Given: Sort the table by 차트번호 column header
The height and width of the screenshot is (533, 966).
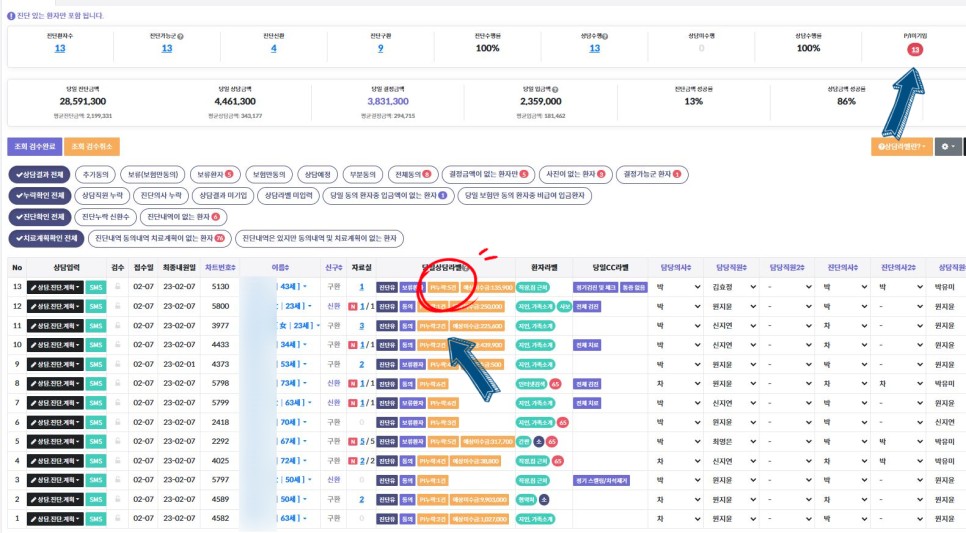Looking at the screenshot, I should coord(221,268).
